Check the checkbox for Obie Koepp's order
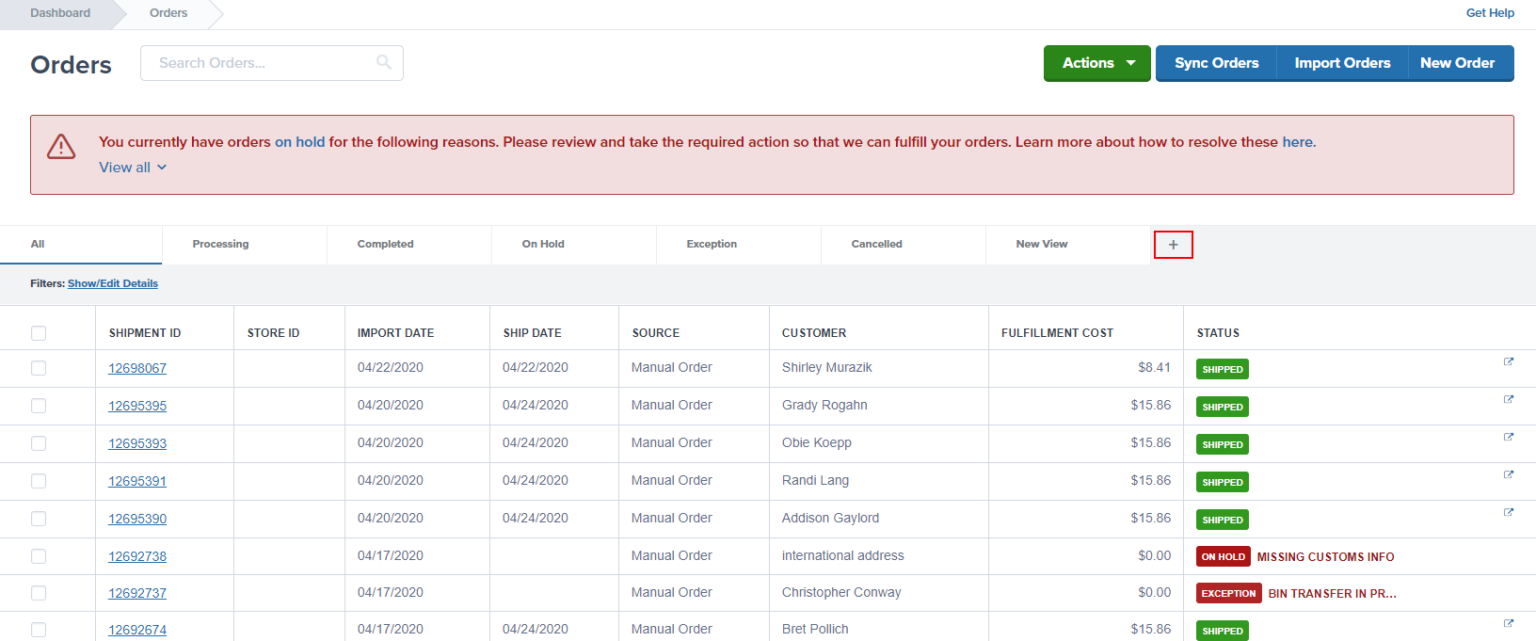The width and height of the screenshot is (1536, 641). coord(37,443)
